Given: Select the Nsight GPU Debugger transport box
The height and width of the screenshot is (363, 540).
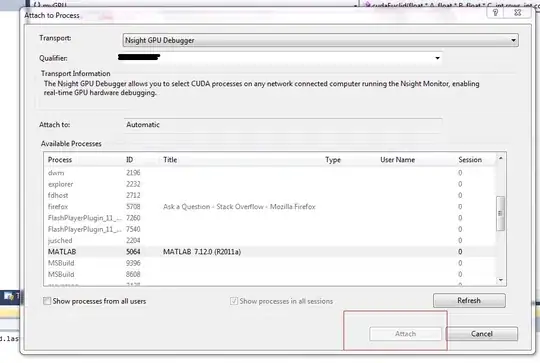Looking at the screenshot, I should click(x=320, y=40).
